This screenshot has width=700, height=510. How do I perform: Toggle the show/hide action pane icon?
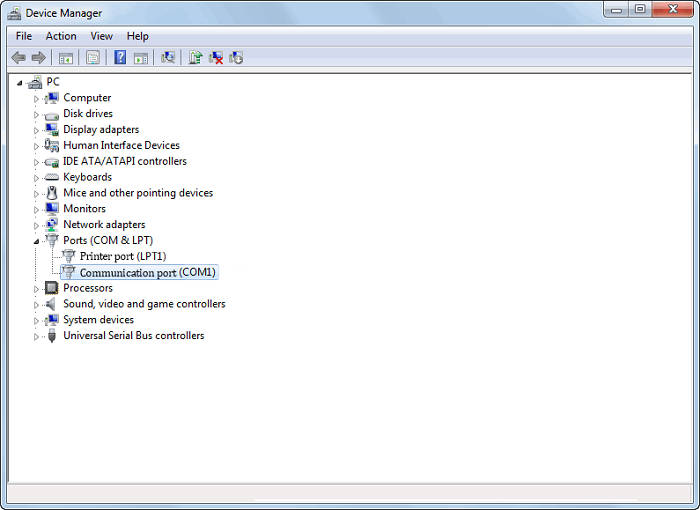(x=141, y=58)
